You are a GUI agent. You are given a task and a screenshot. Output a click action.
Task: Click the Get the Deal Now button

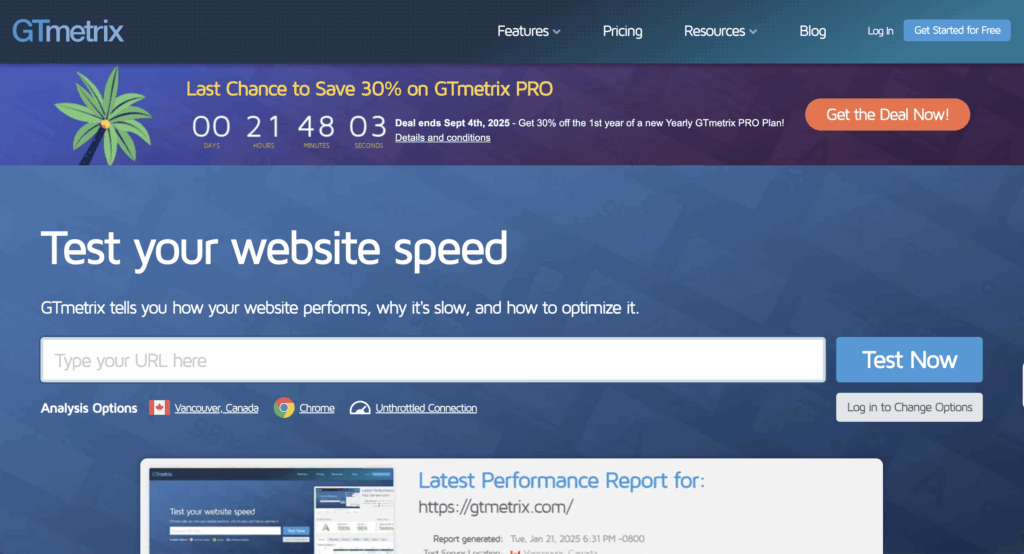pos(887,115)
